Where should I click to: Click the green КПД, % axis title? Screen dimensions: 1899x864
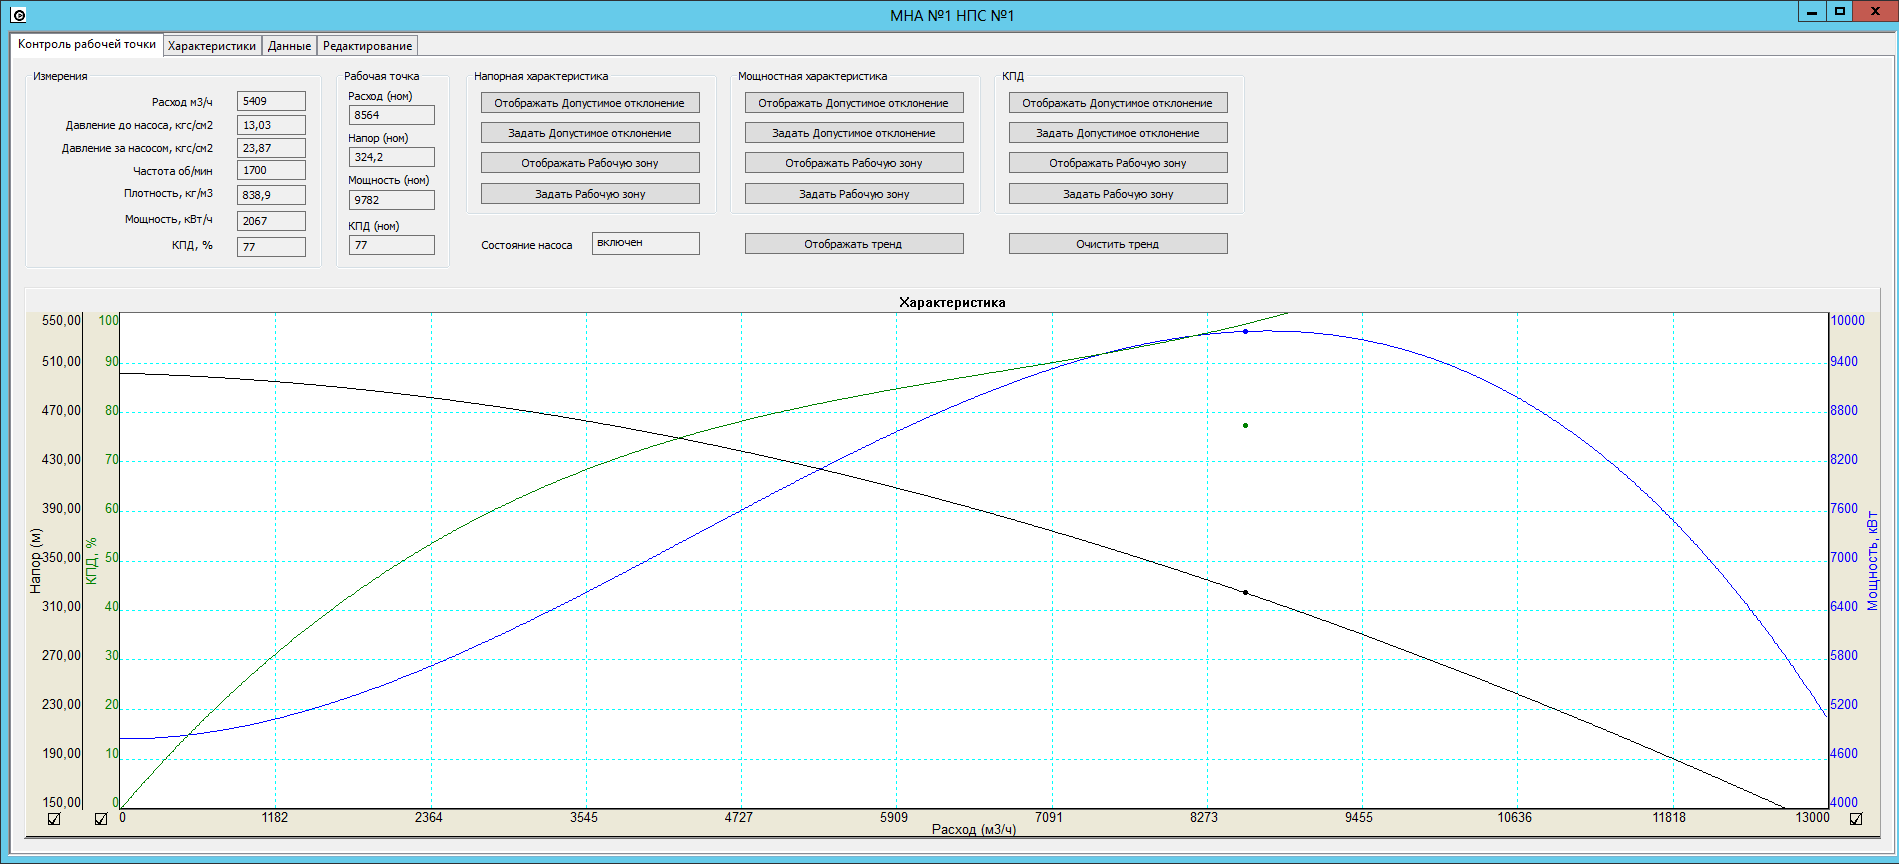(91, 561)
